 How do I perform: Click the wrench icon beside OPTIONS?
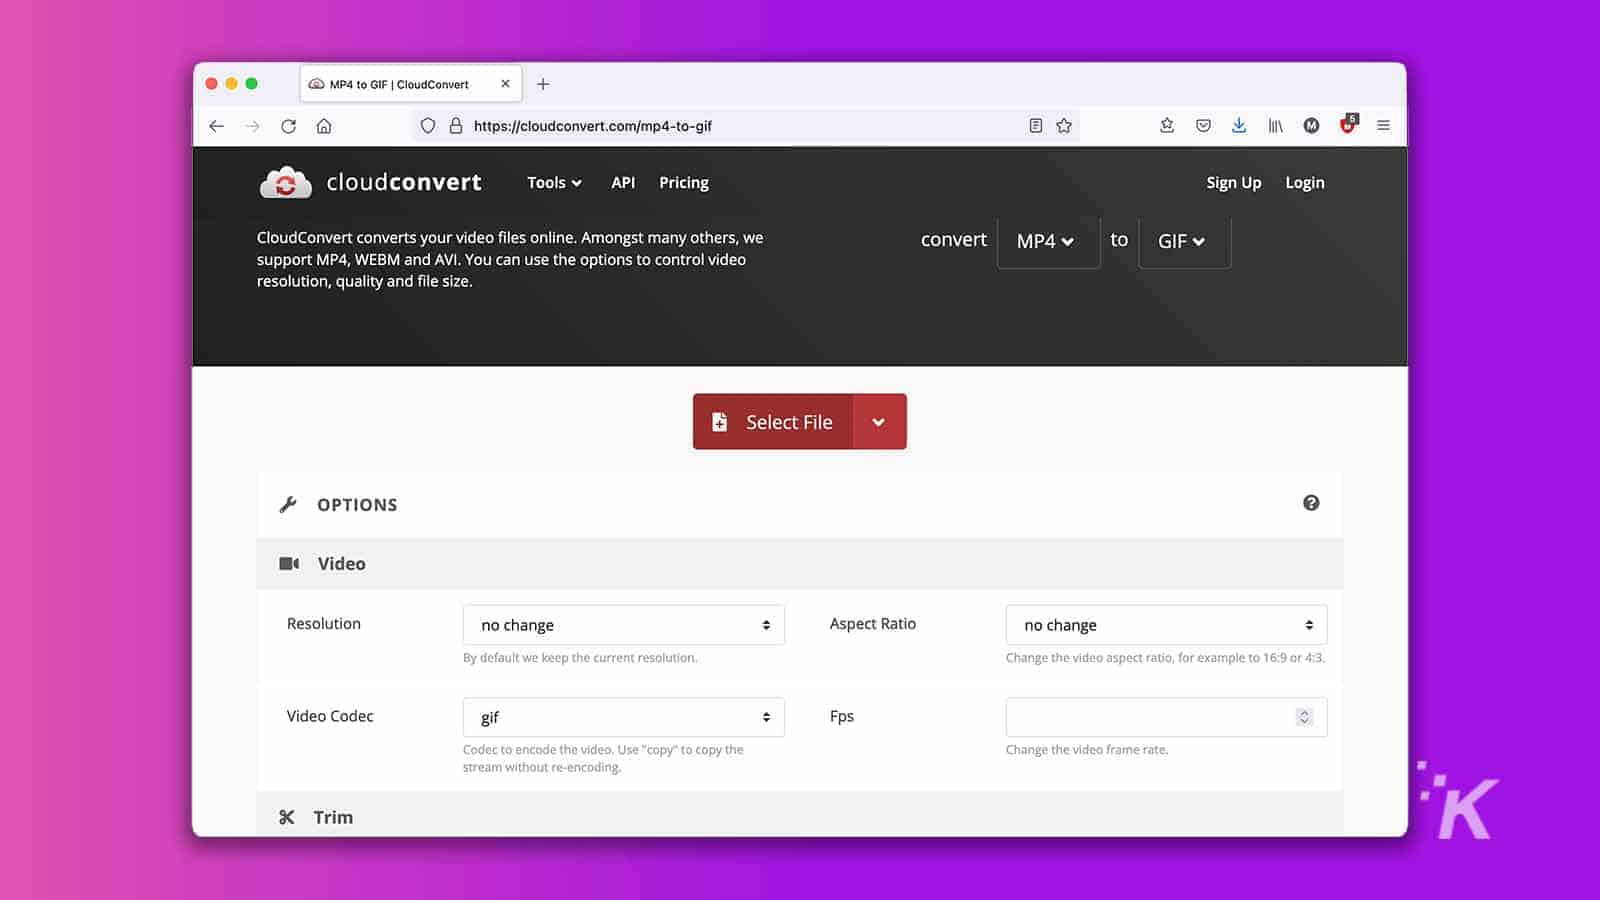pos(288,505)
